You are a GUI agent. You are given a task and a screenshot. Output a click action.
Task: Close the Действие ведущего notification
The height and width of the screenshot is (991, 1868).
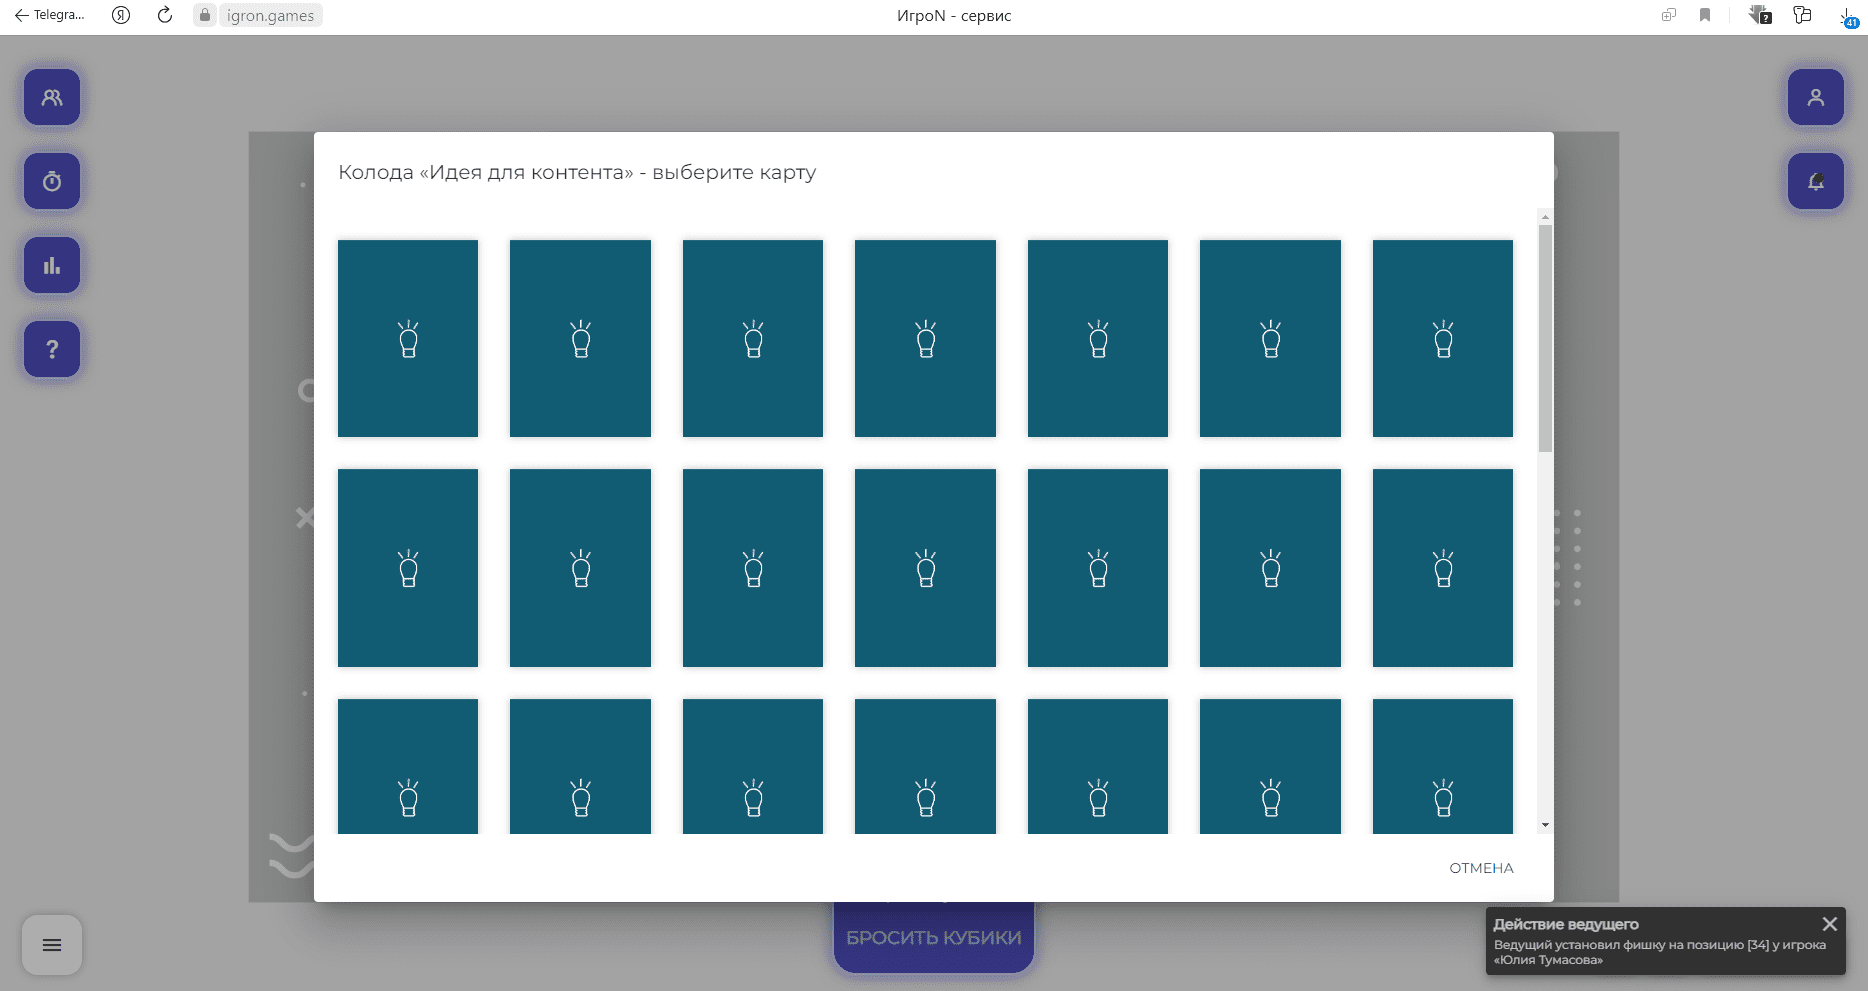point(1829,924)
